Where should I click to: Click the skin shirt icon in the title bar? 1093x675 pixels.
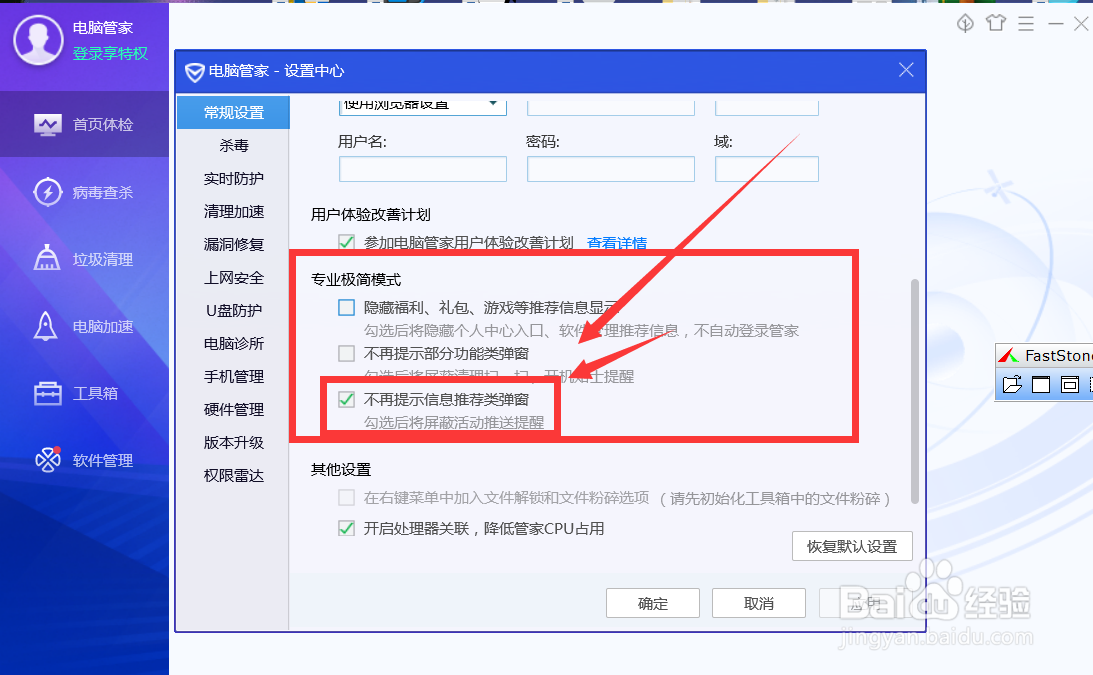[995, 23]
